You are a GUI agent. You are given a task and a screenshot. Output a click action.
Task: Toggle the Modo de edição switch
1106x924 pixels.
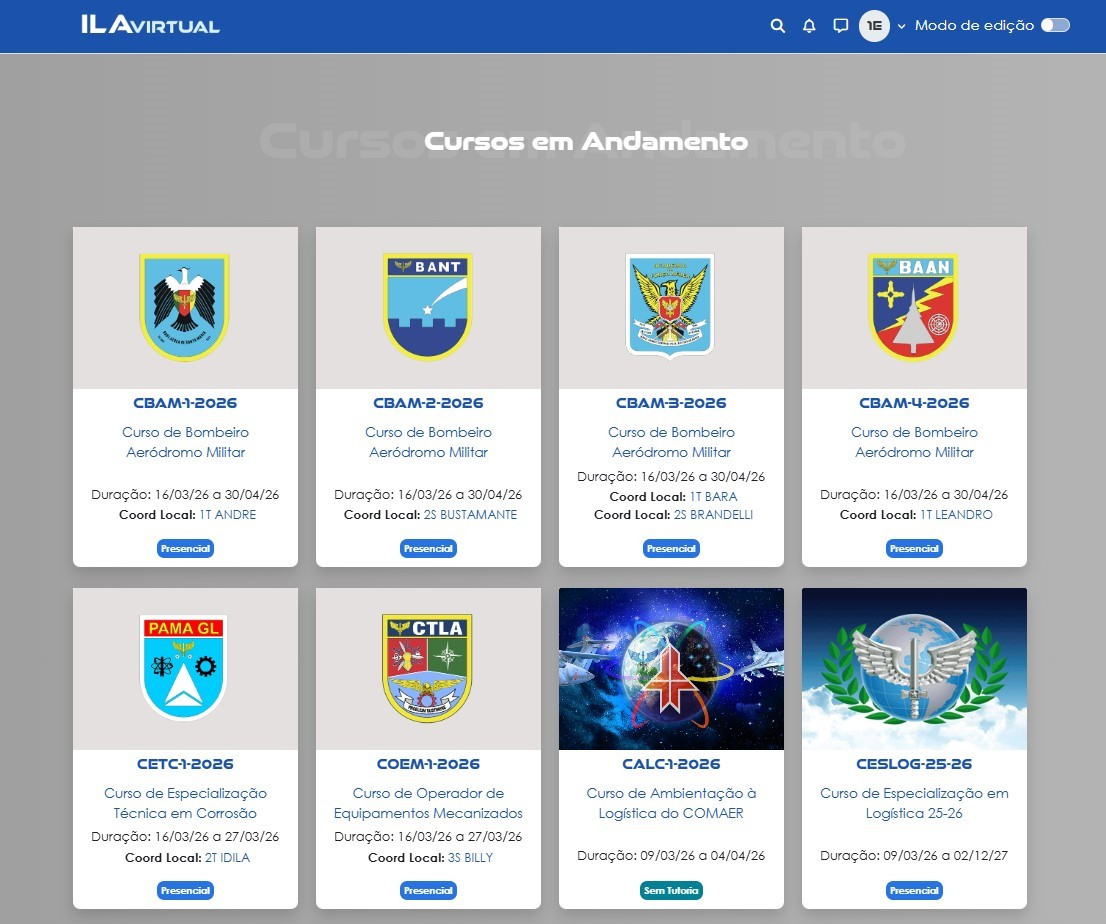coord(1055,26)
